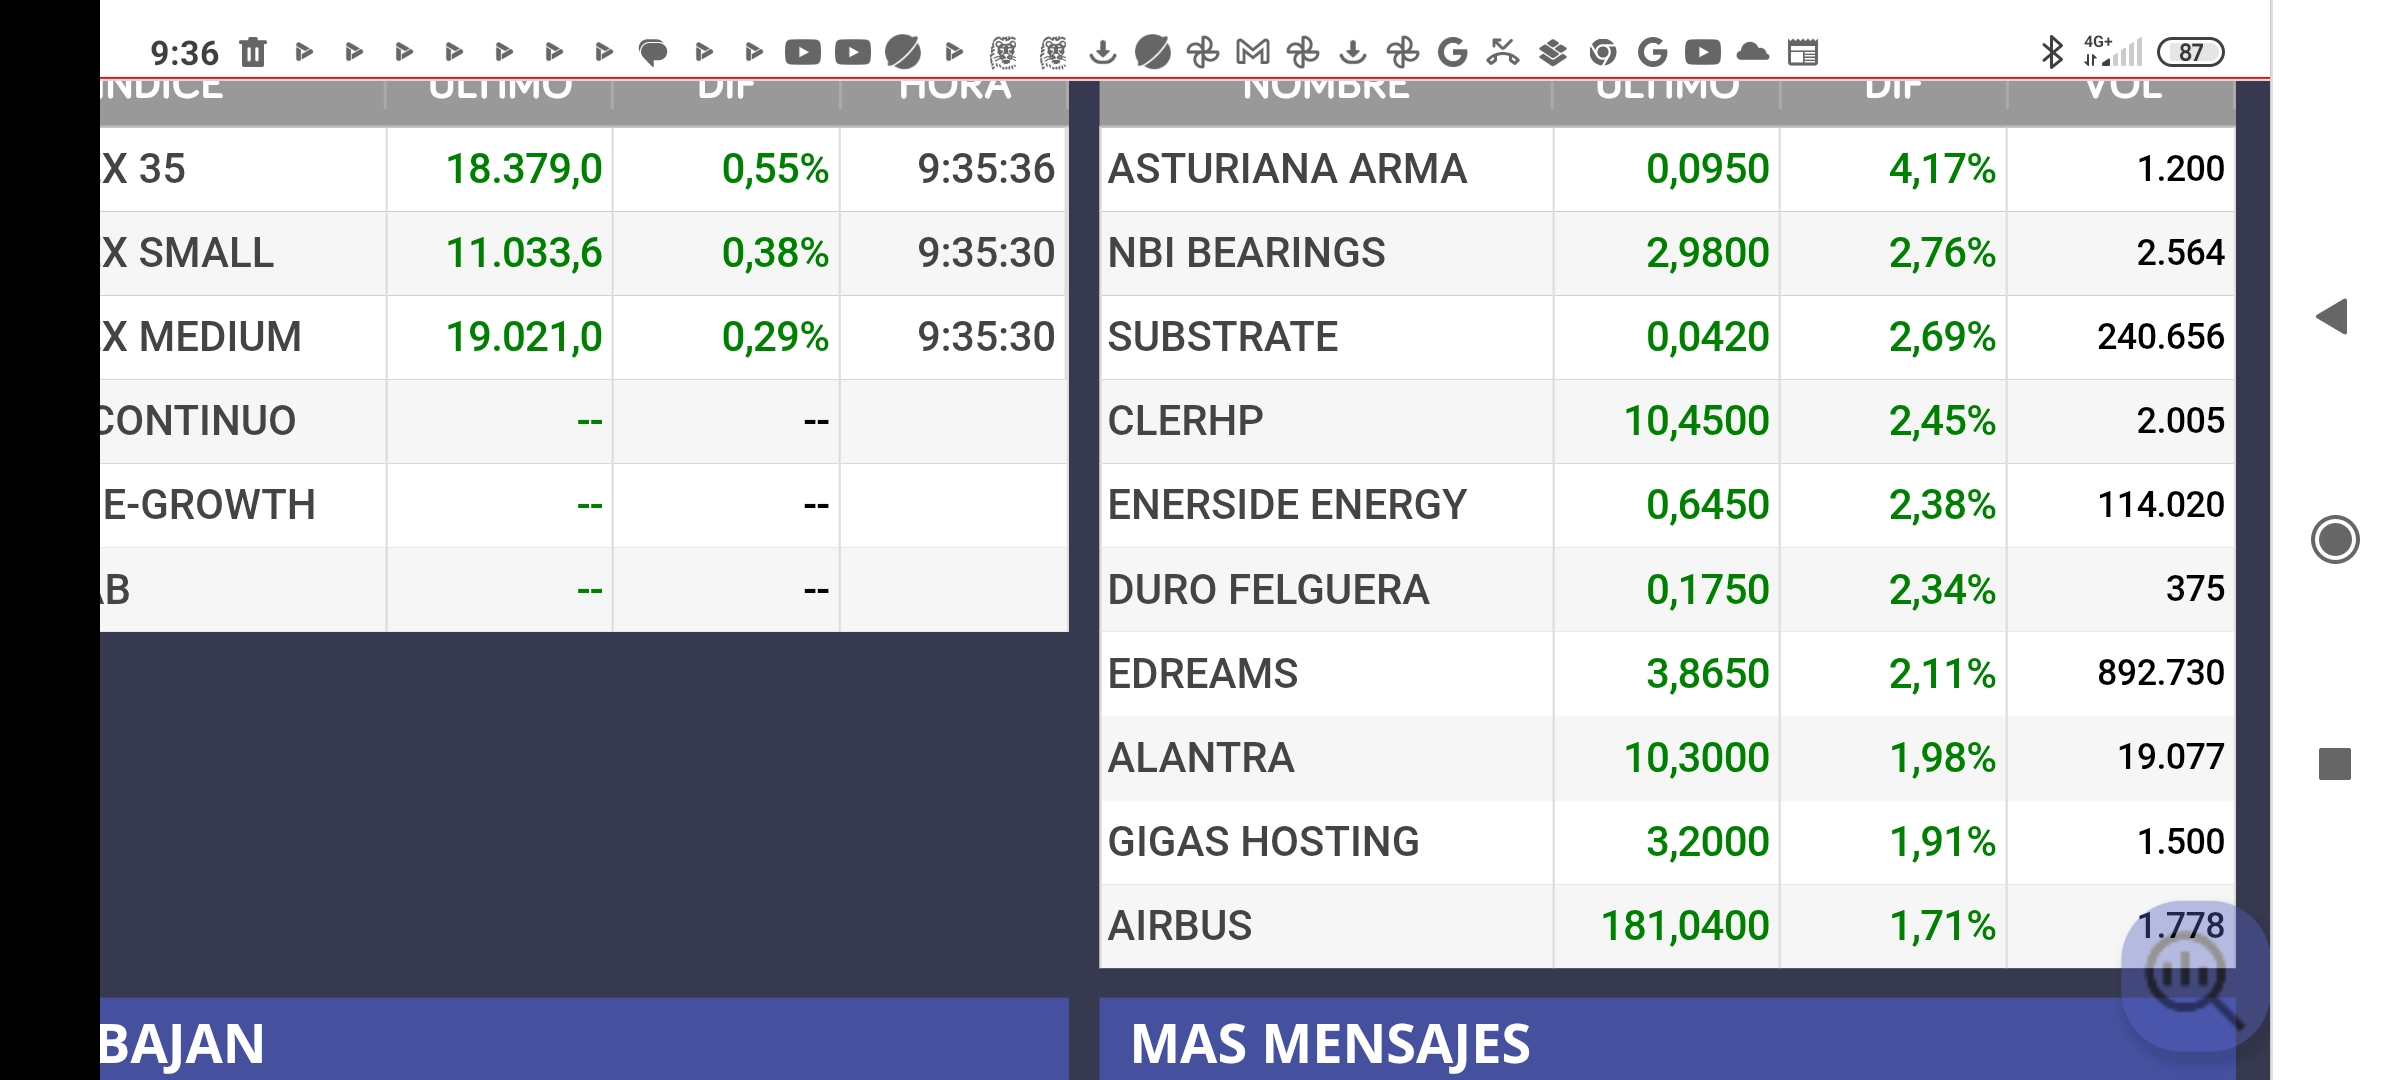This screenshot has width=2400, height=1080.
Task: Tap the 892.730 volume cell
Action: coord(2161,673)
